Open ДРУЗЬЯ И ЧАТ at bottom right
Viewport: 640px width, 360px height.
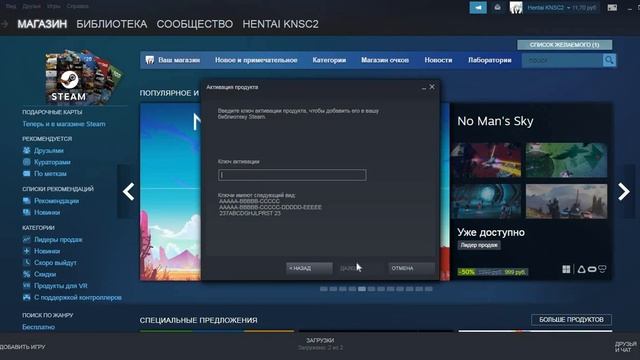pos(626,347)
